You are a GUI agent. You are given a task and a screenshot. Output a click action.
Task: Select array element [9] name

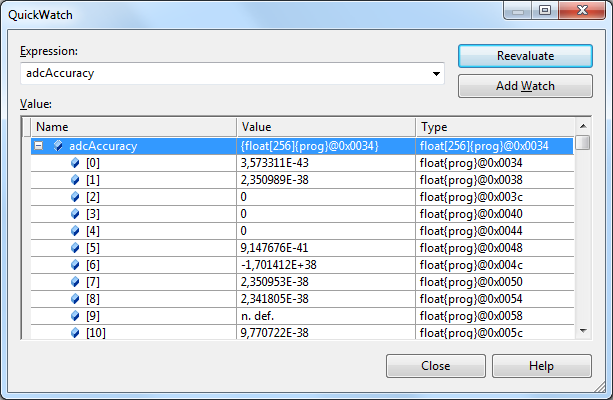click(93, 316)
